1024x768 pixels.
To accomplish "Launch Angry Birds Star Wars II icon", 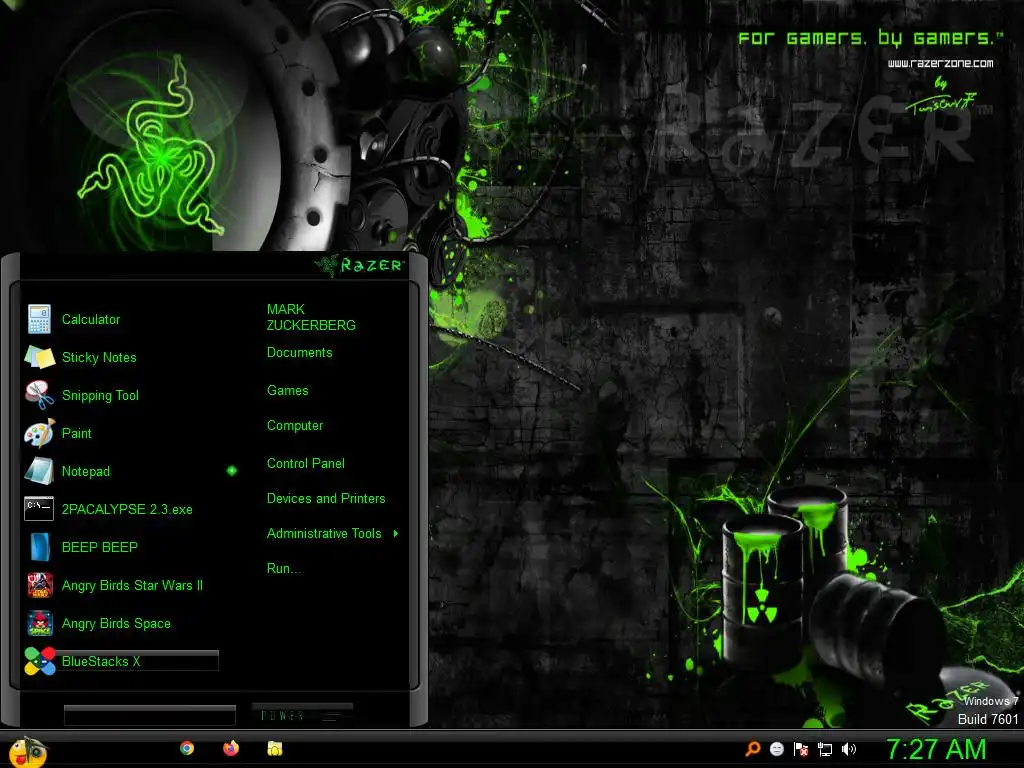I will click(40, 585).
